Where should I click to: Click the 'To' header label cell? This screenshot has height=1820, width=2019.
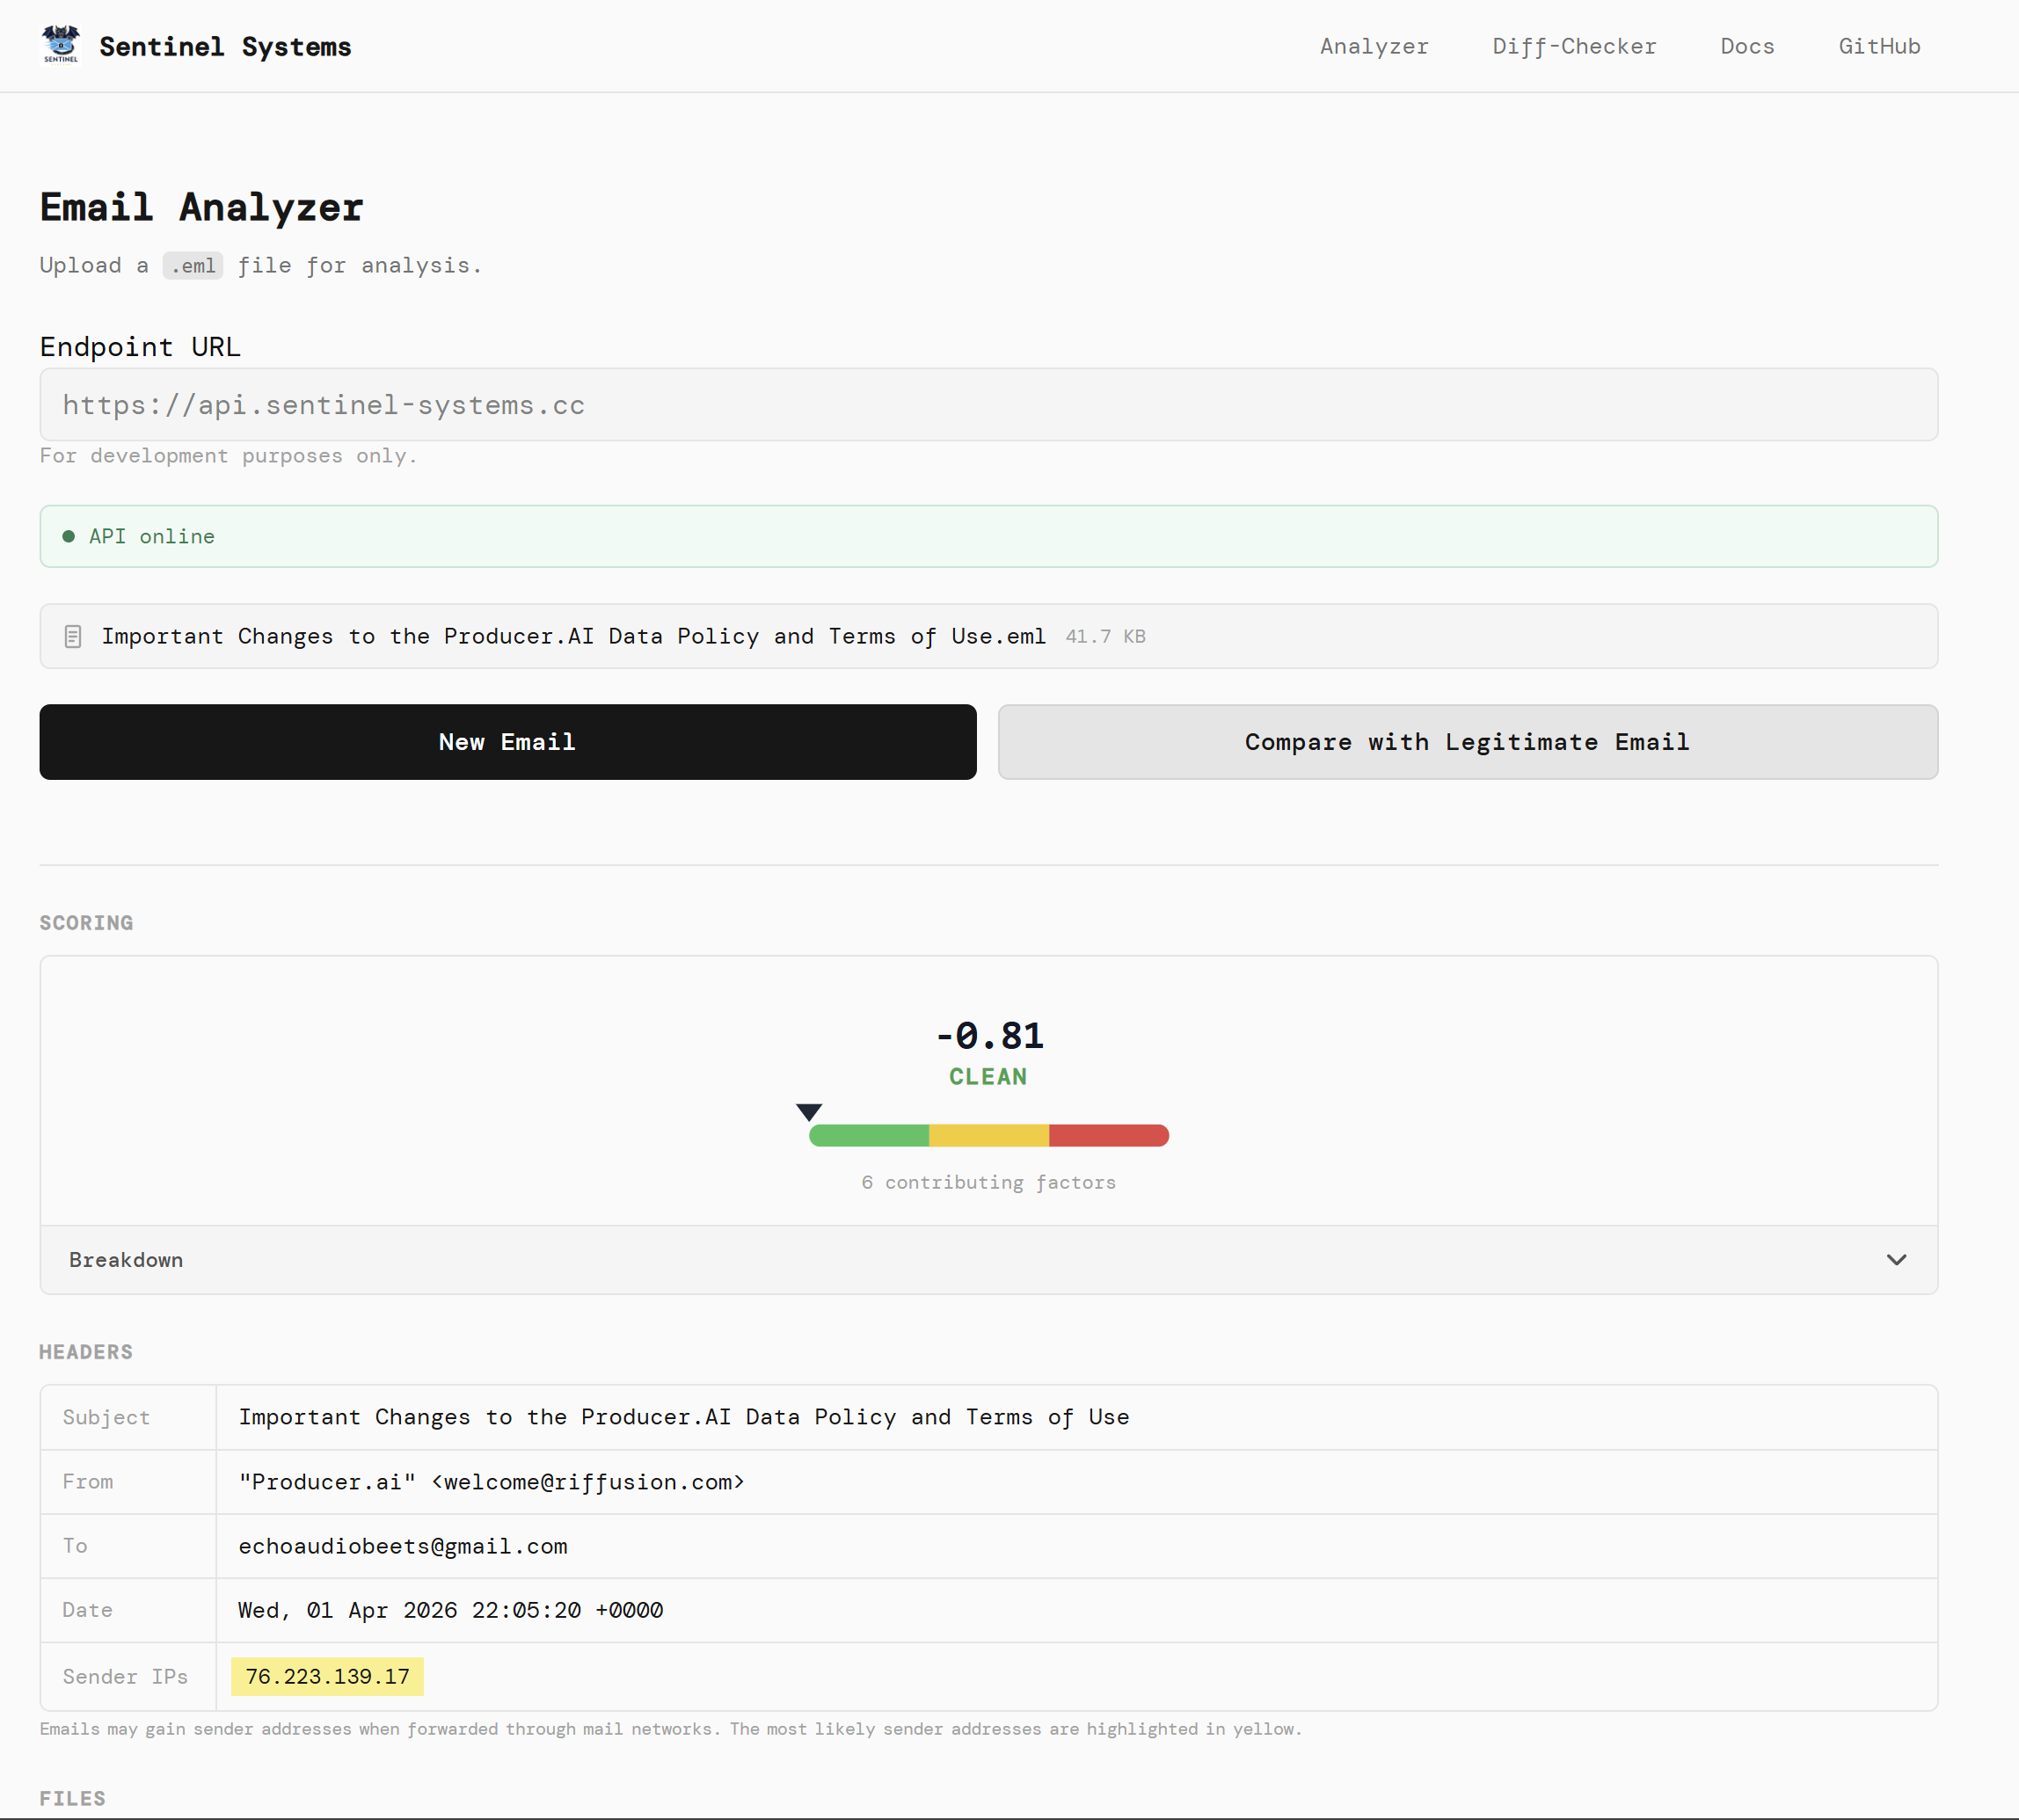click(128, 1546)
